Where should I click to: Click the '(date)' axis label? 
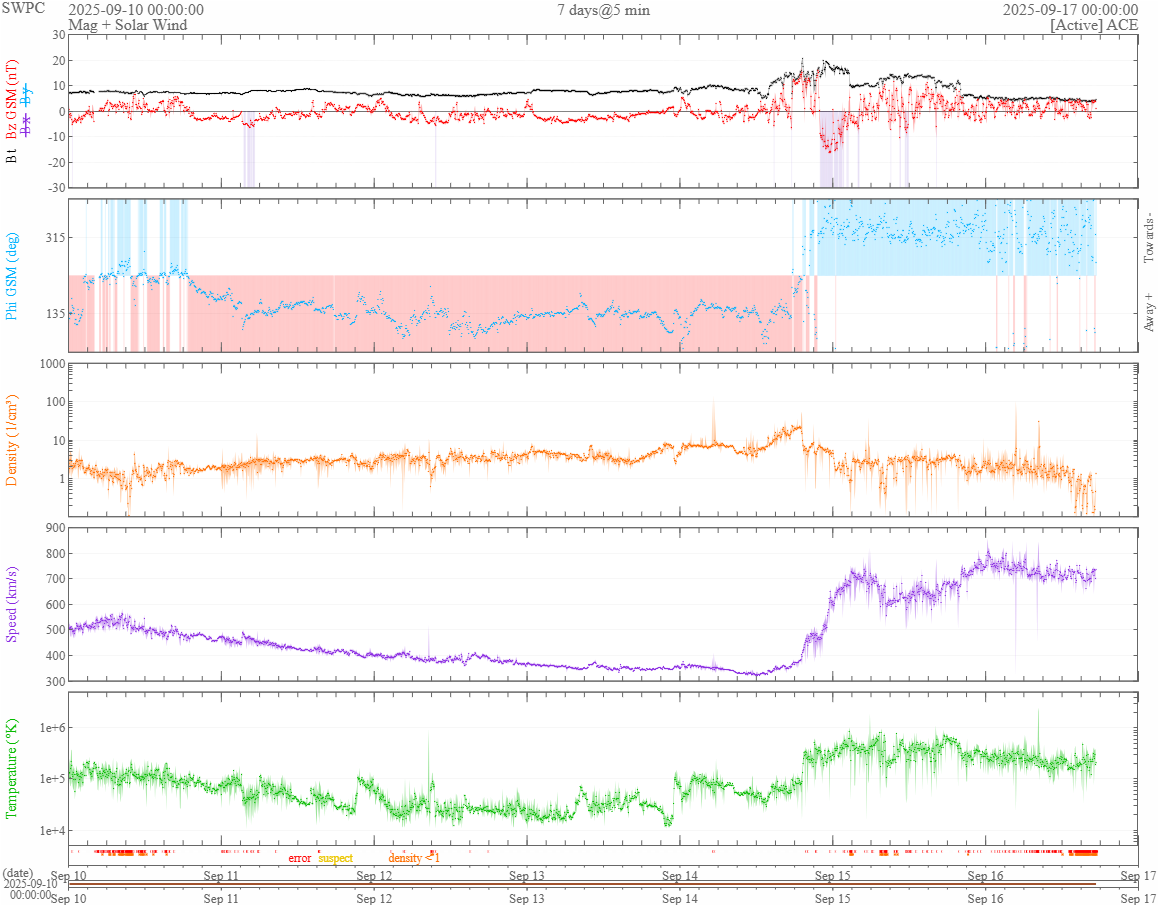(x=18, y=872)
